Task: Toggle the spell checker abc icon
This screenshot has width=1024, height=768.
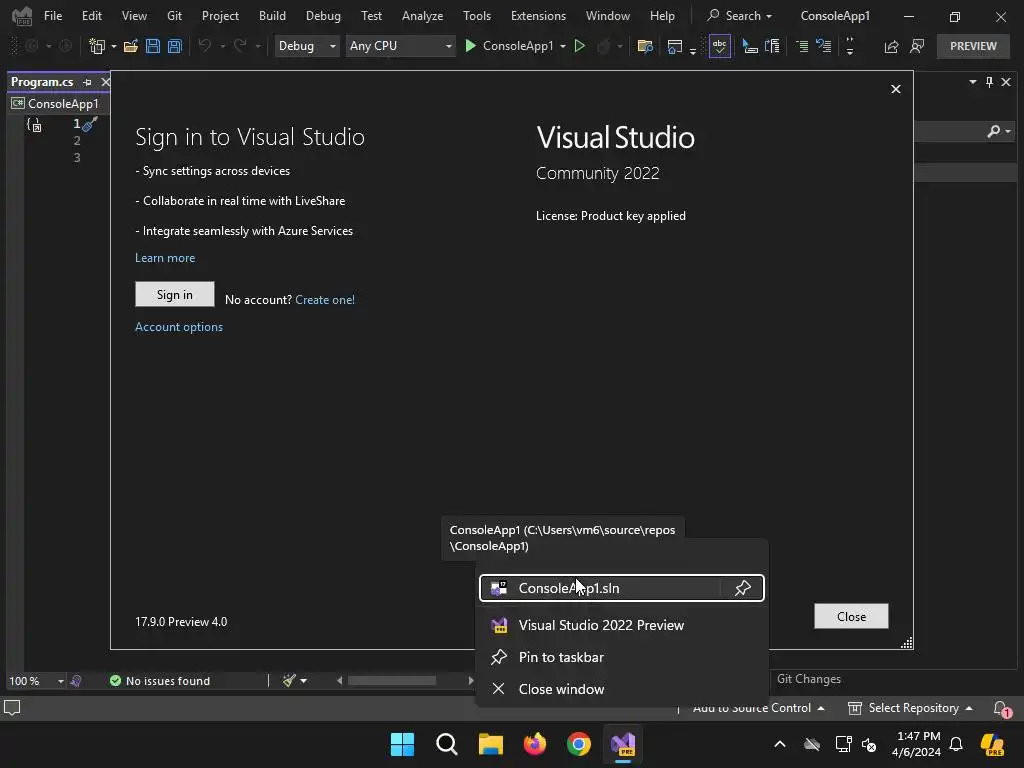Action: pyautogui.click(x=720, y=46)
